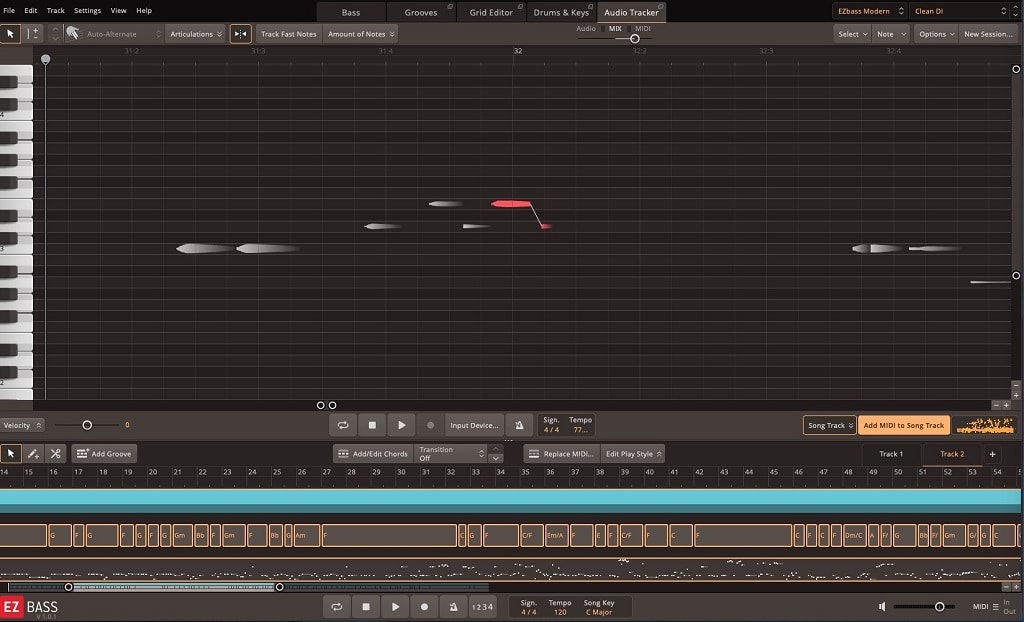This screenshot has width=1024, height=622.
Task: Open the Transition Off selector
Action: pos(451,453)
